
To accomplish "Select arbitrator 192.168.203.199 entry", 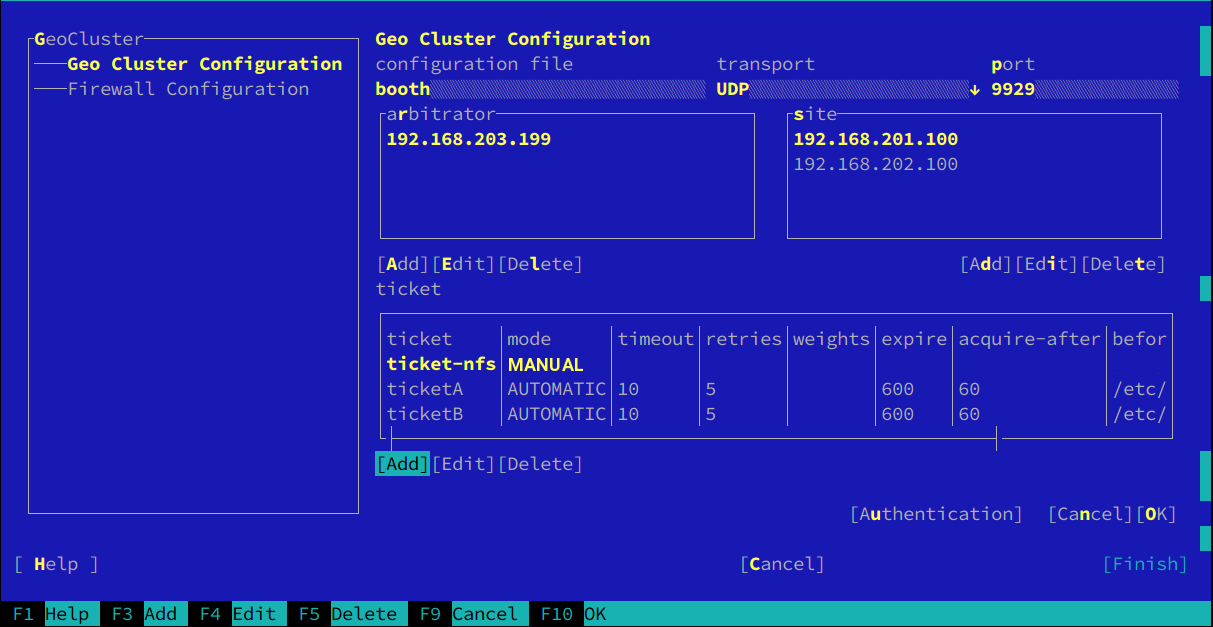I will 468,139.
